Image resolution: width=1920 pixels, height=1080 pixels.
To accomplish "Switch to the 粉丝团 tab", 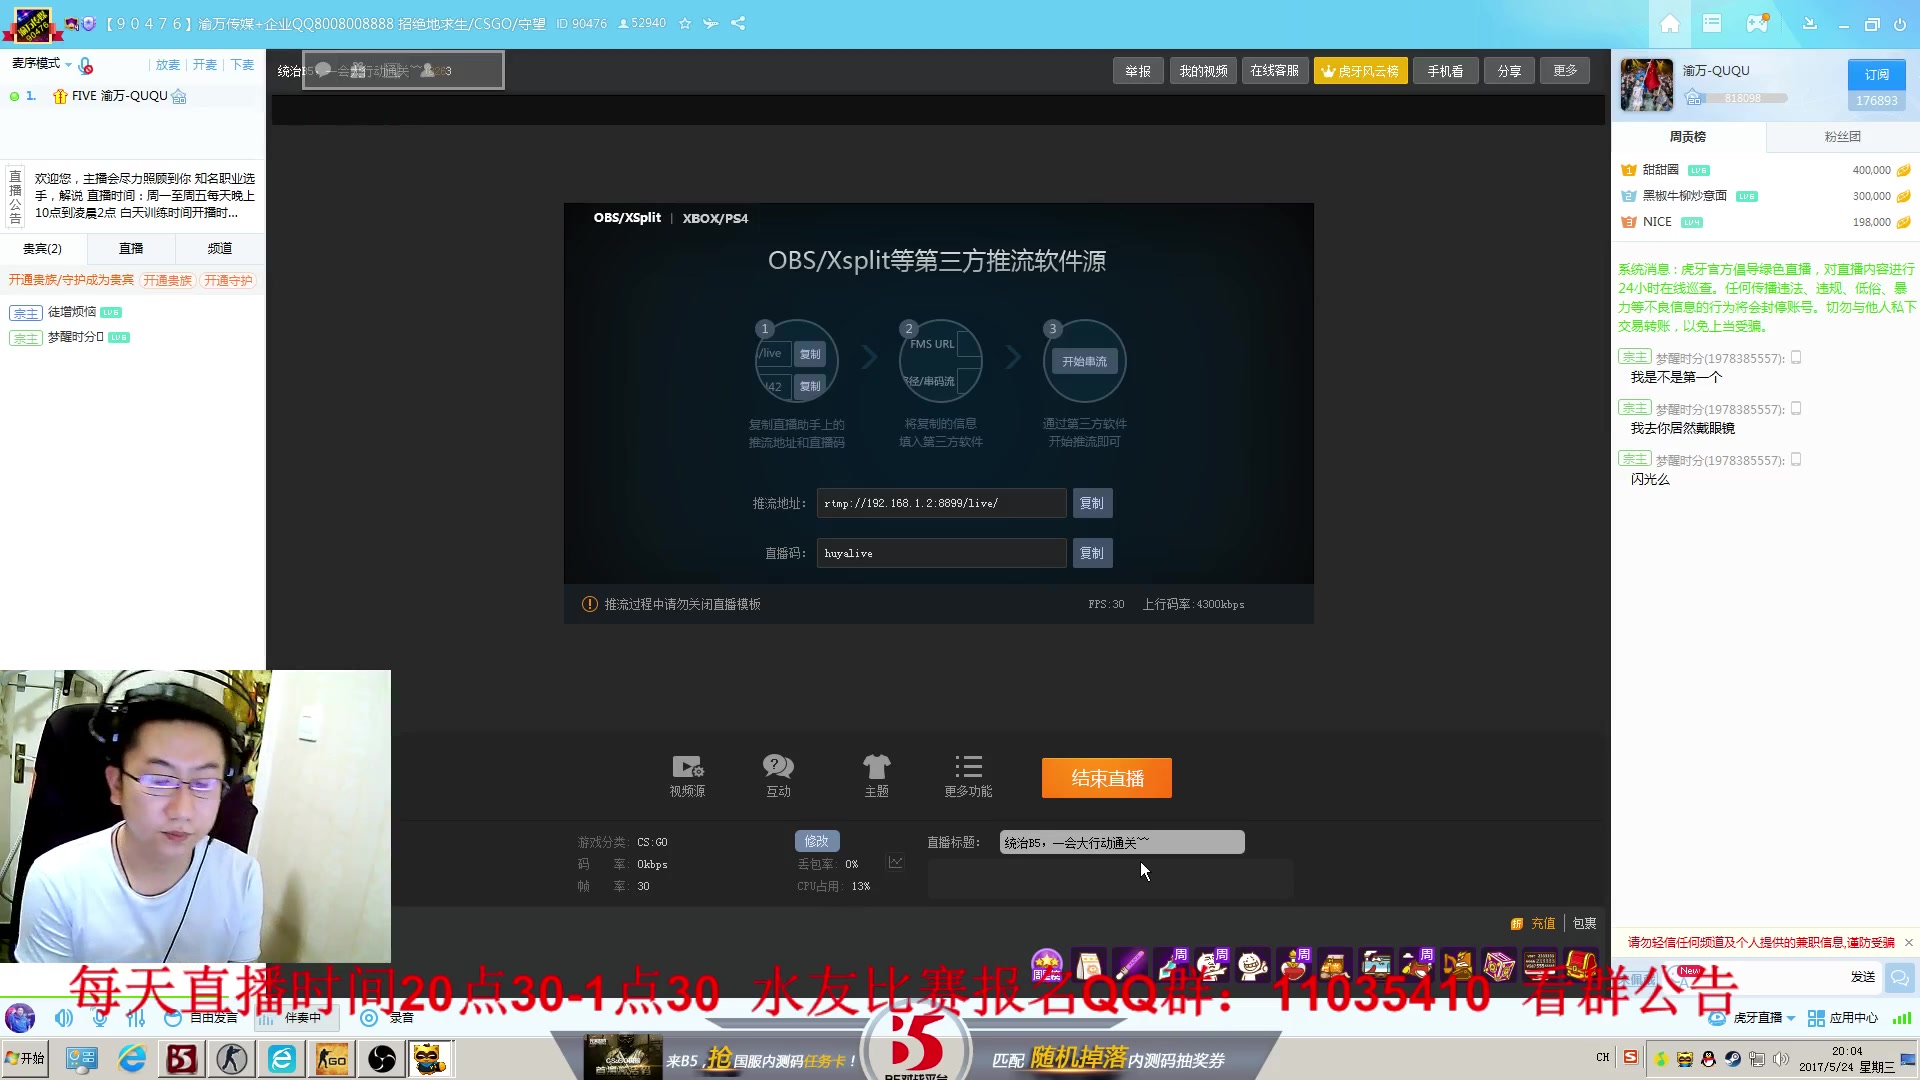I will point(1842,137).
